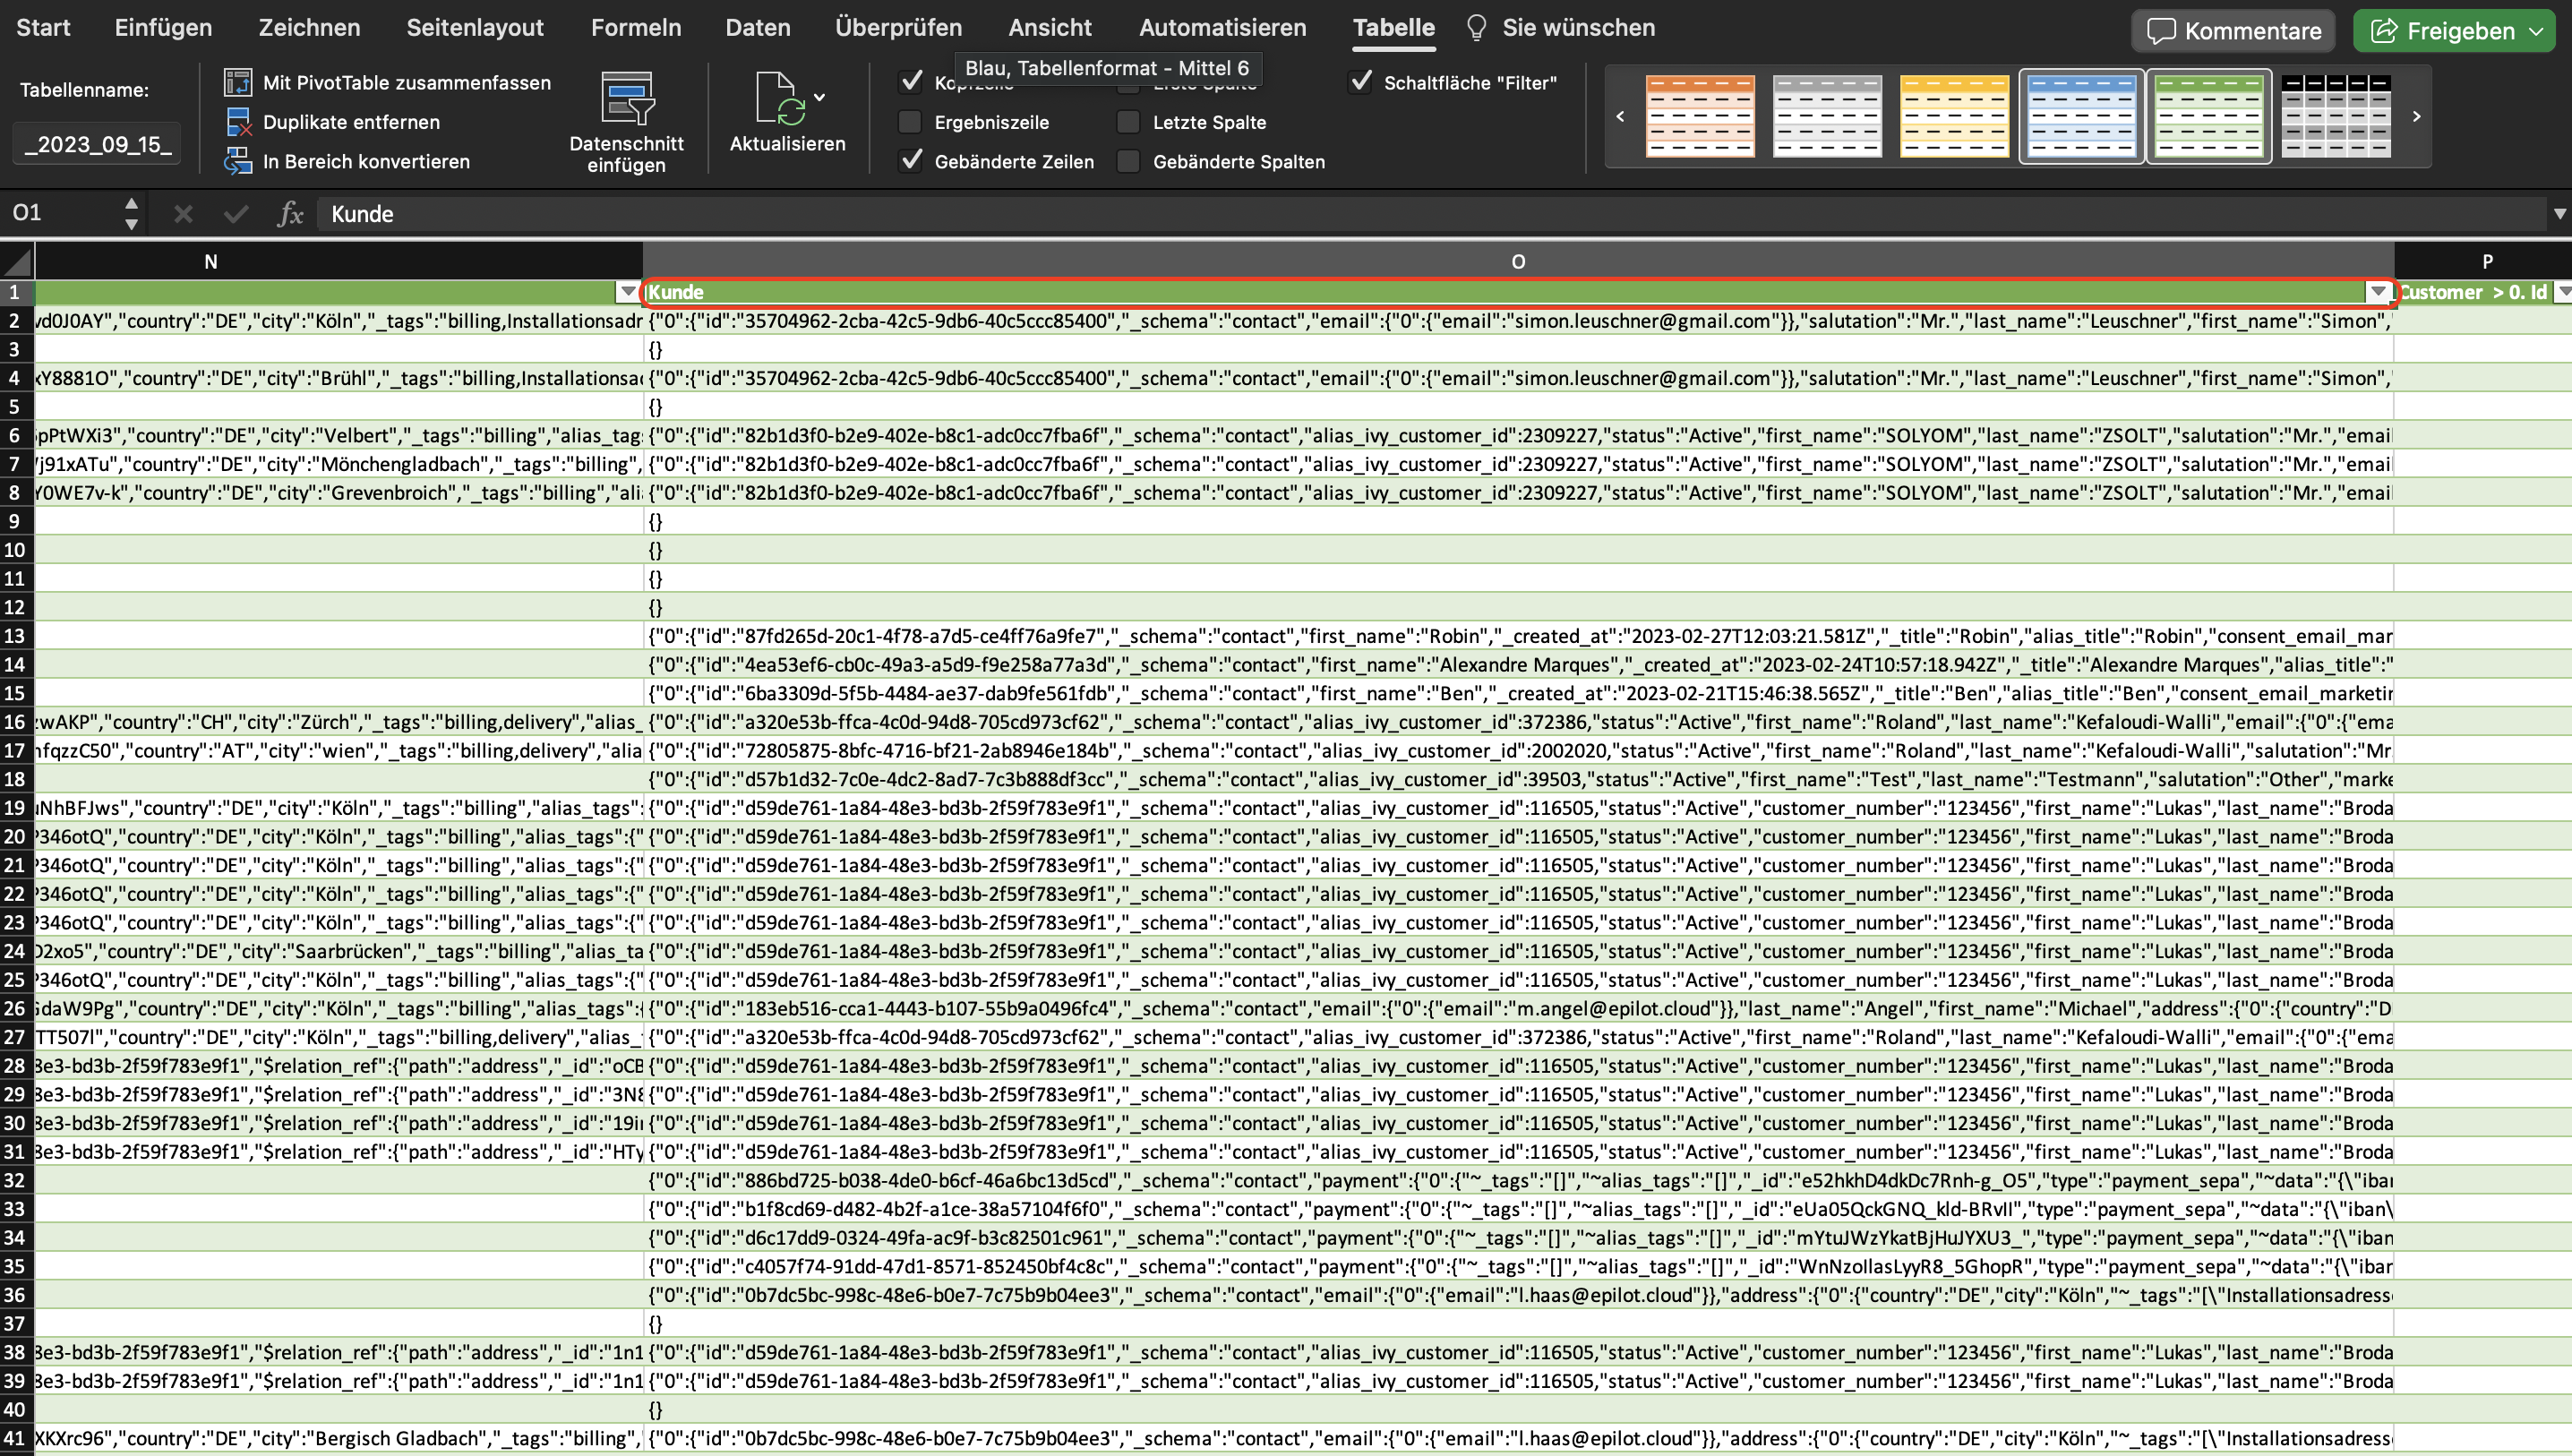Open the Start ribbon tab
The height and width of the screenshot is (1456, 2572).
pos(43,28)
